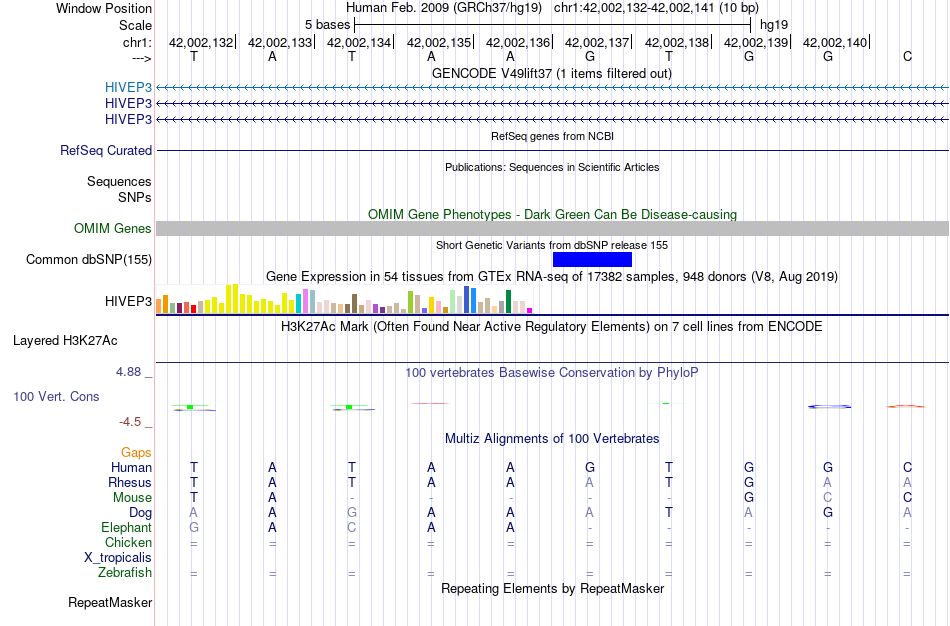Click the HIVEP3 label beside GTEx chart
950x626 pixels.
(x=128, y=301)
